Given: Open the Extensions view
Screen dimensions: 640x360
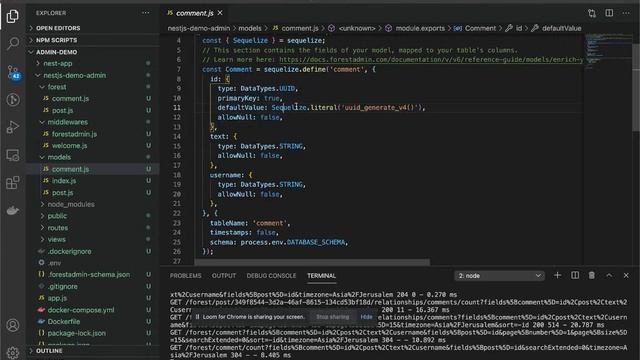Looking at the screenshot, I should (13, 183).
